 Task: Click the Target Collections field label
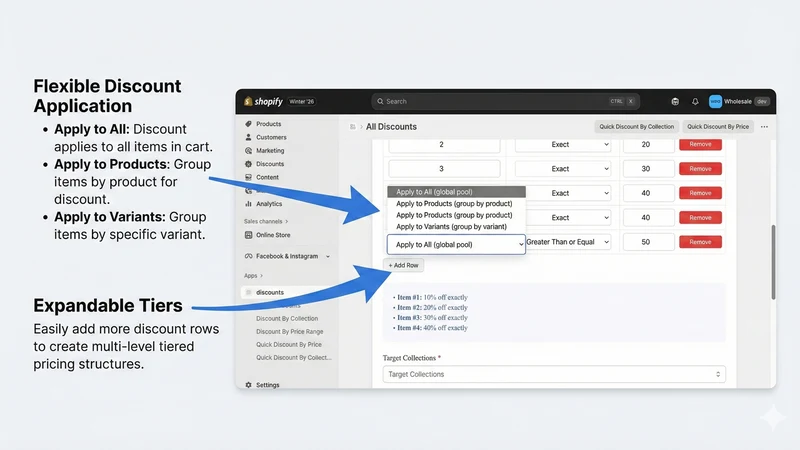(412, 358)
